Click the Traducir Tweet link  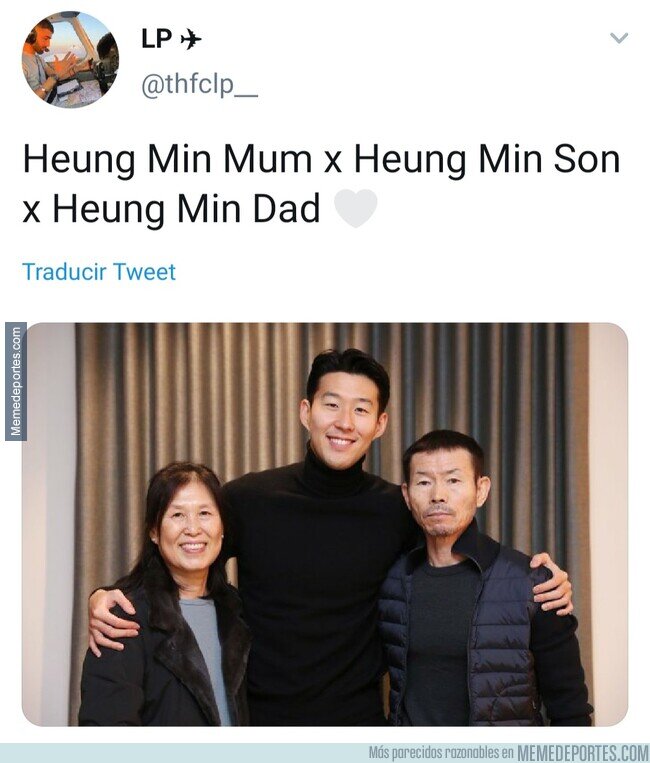tap(99, 272)
